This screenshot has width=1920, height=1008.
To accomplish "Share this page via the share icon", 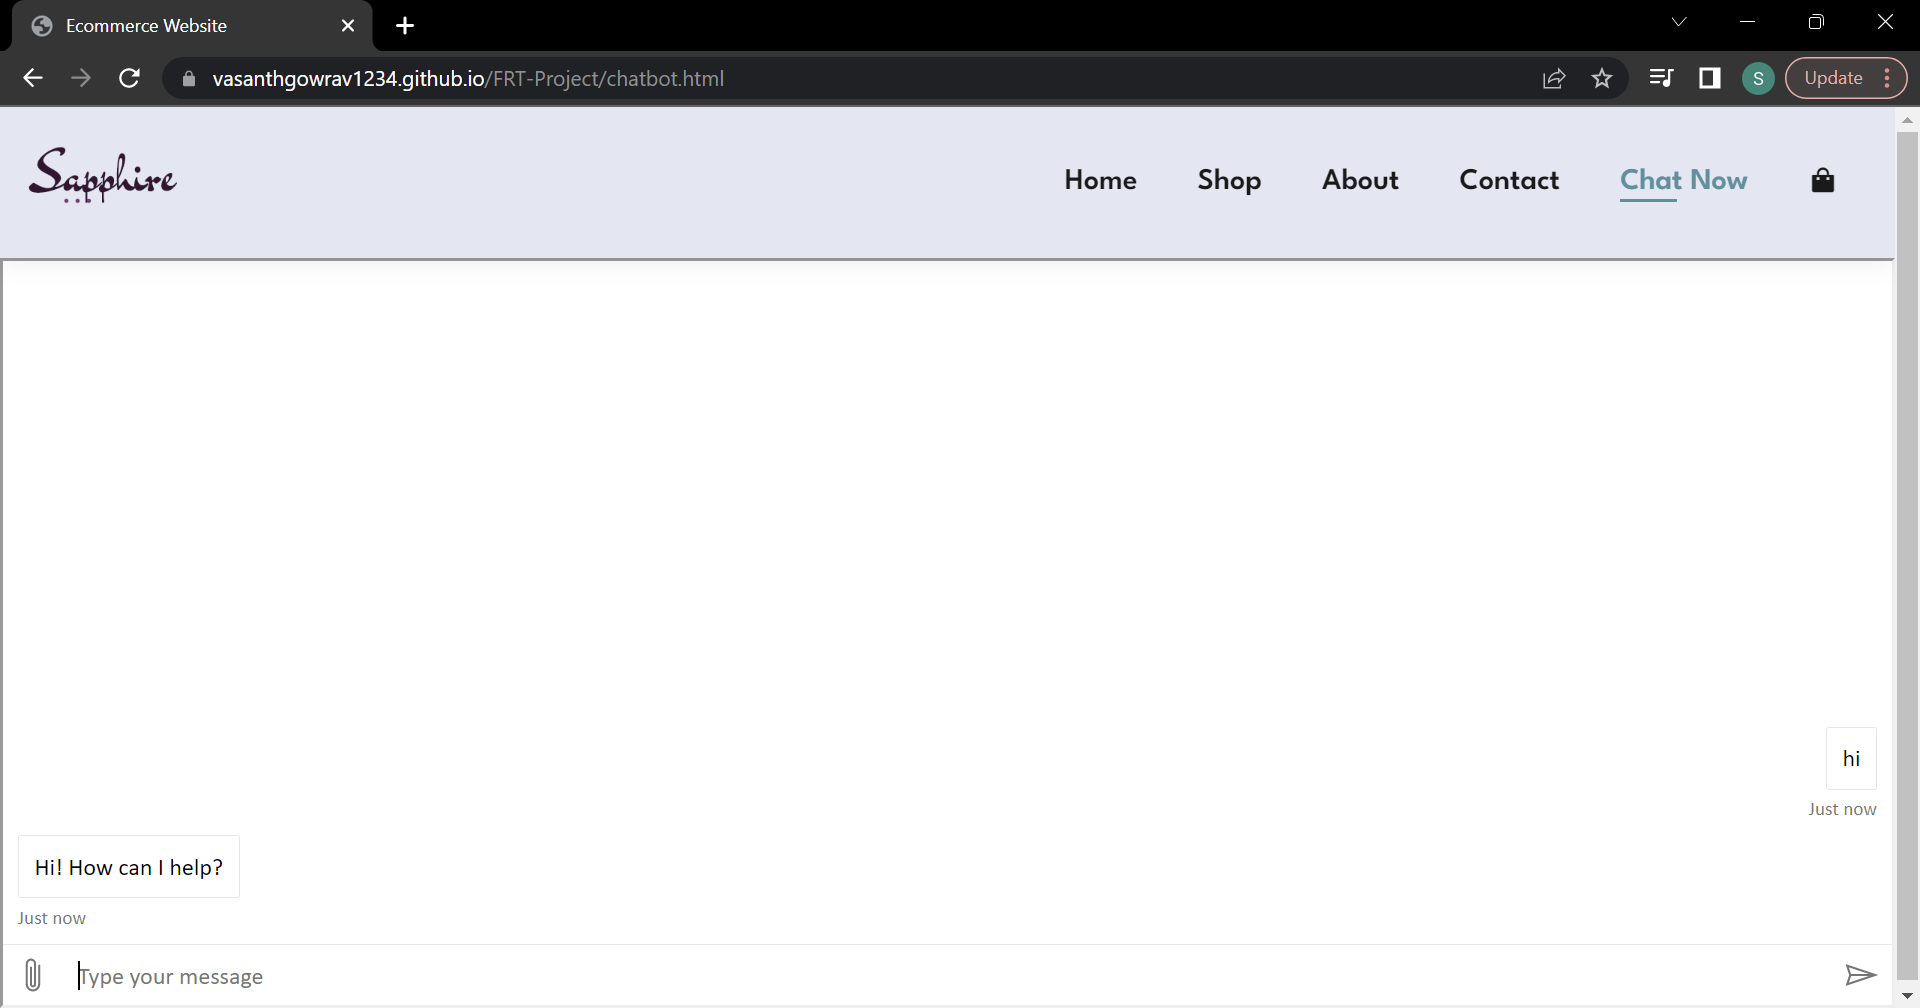I will [1555, 78].
